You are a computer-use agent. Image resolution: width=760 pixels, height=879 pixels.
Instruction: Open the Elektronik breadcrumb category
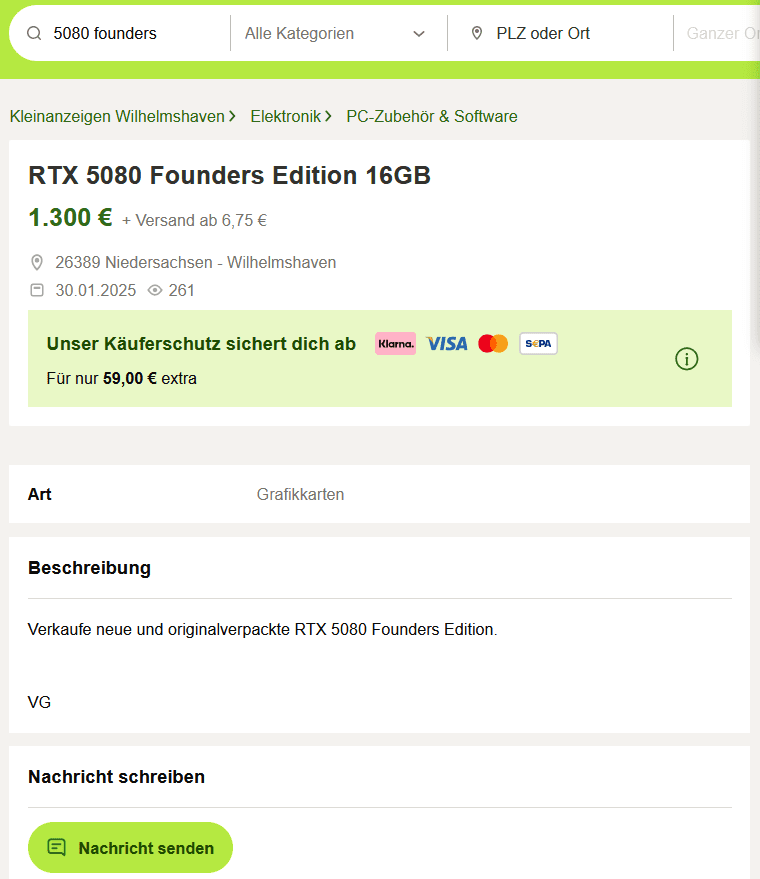pos(286,116)
